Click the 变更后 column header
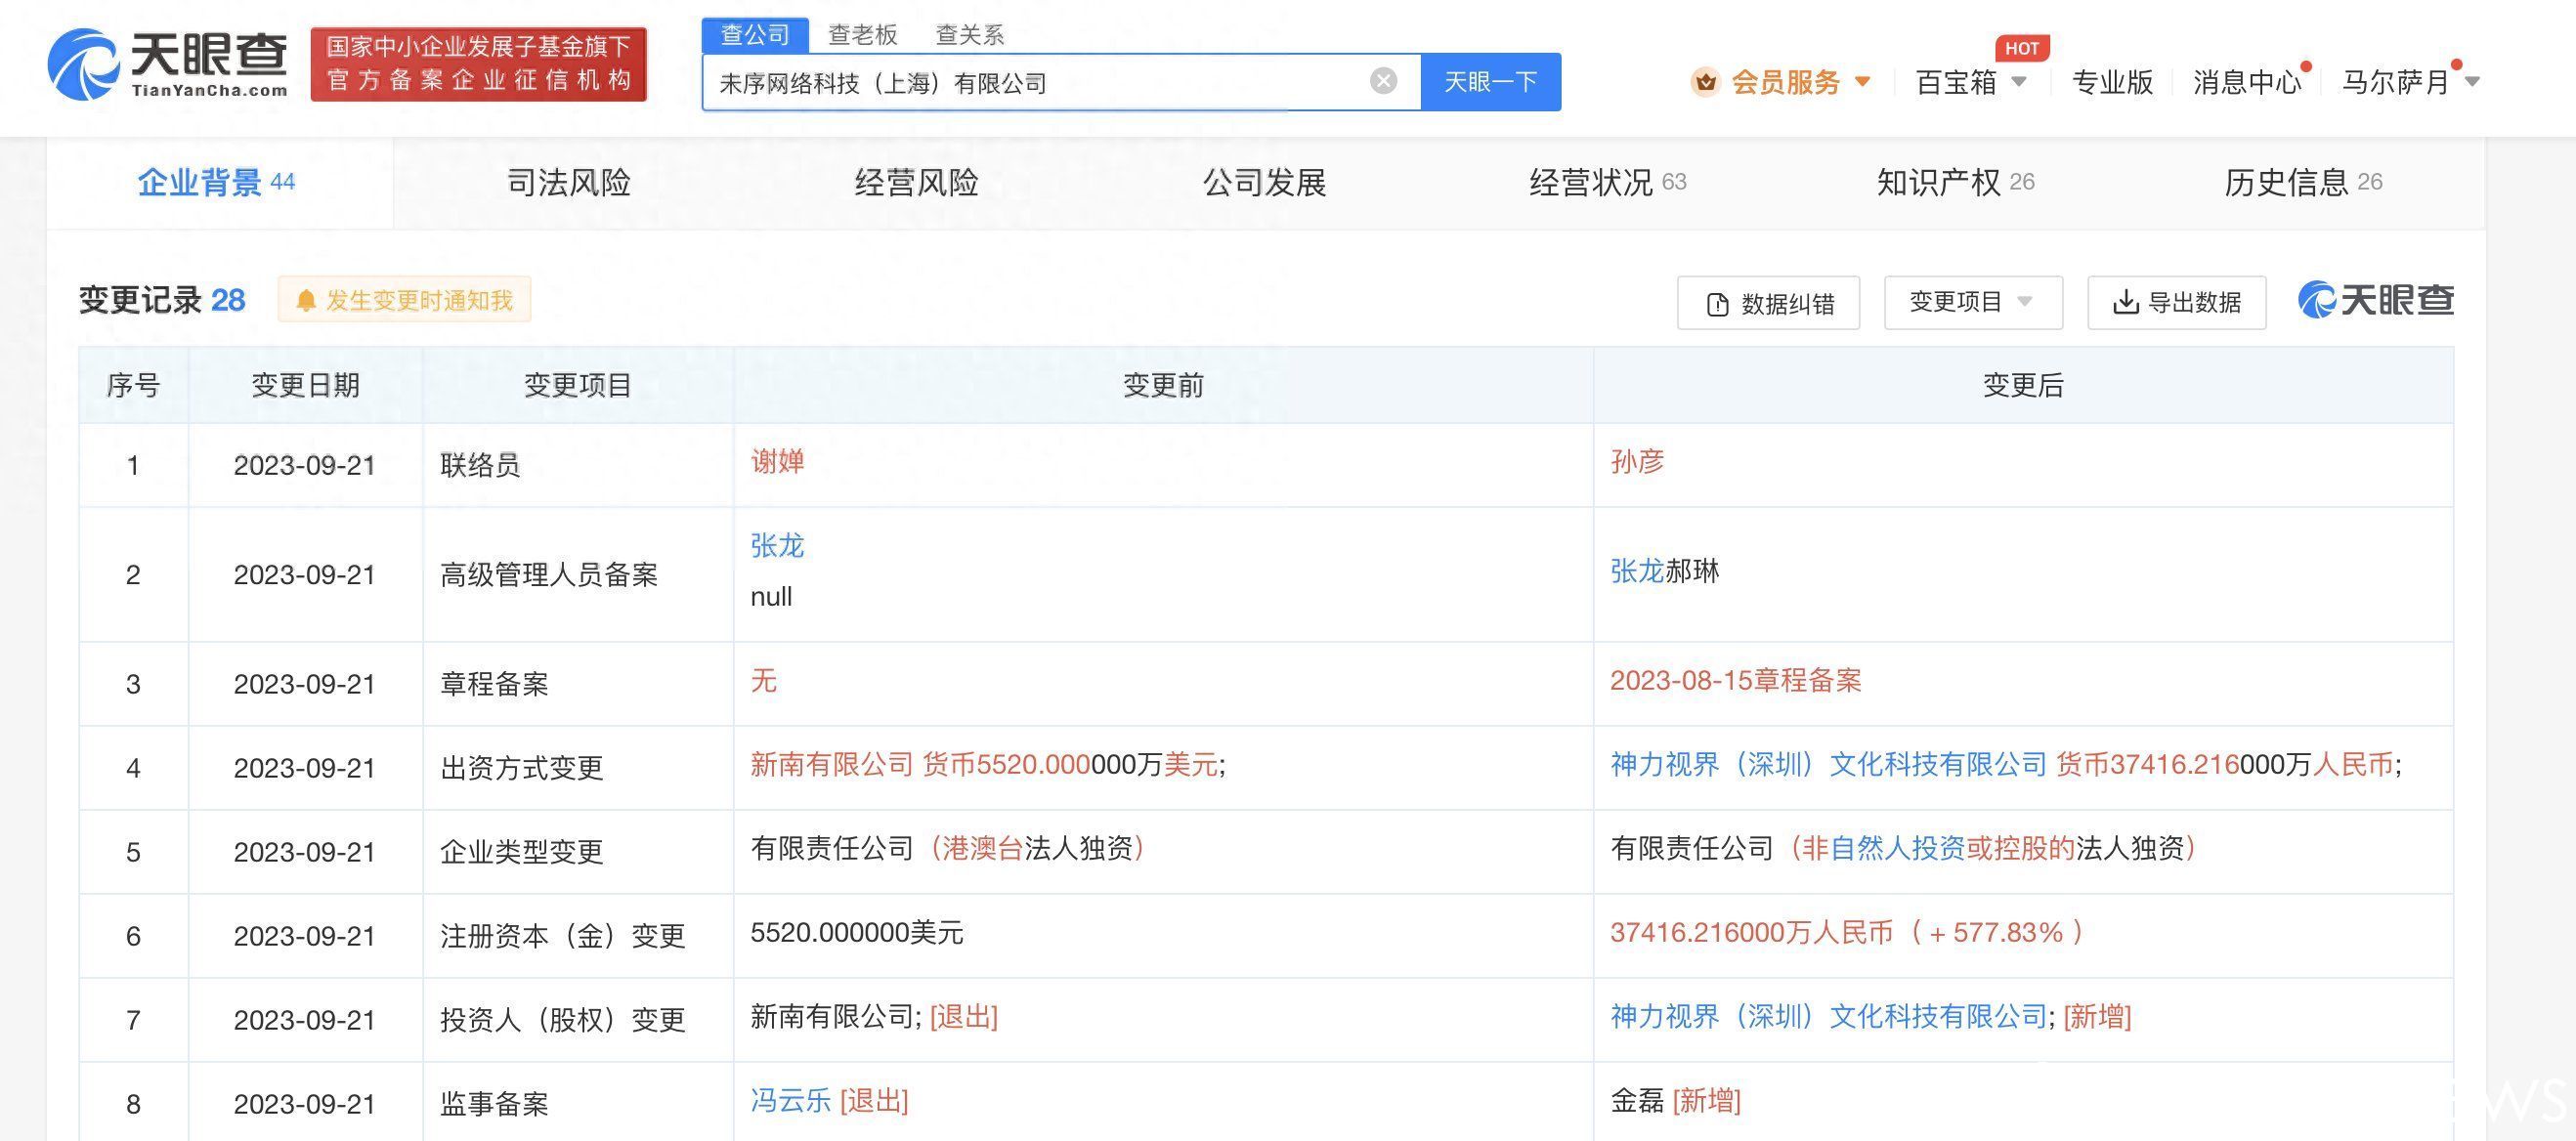Screen dimensions: 2576x1141 pos(2023,385)
